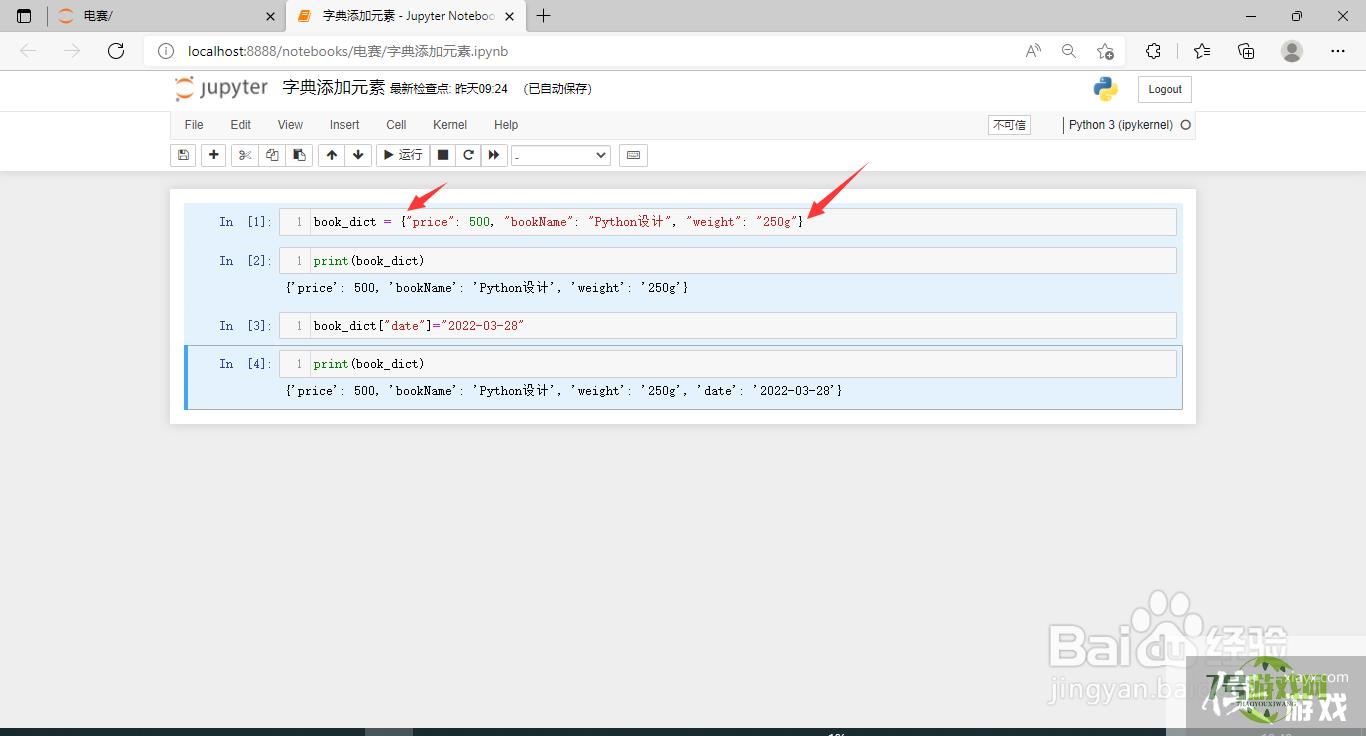This screenshot has width=1366, height=736.
Task: Paste cells below icon
Action: [299, 155]
